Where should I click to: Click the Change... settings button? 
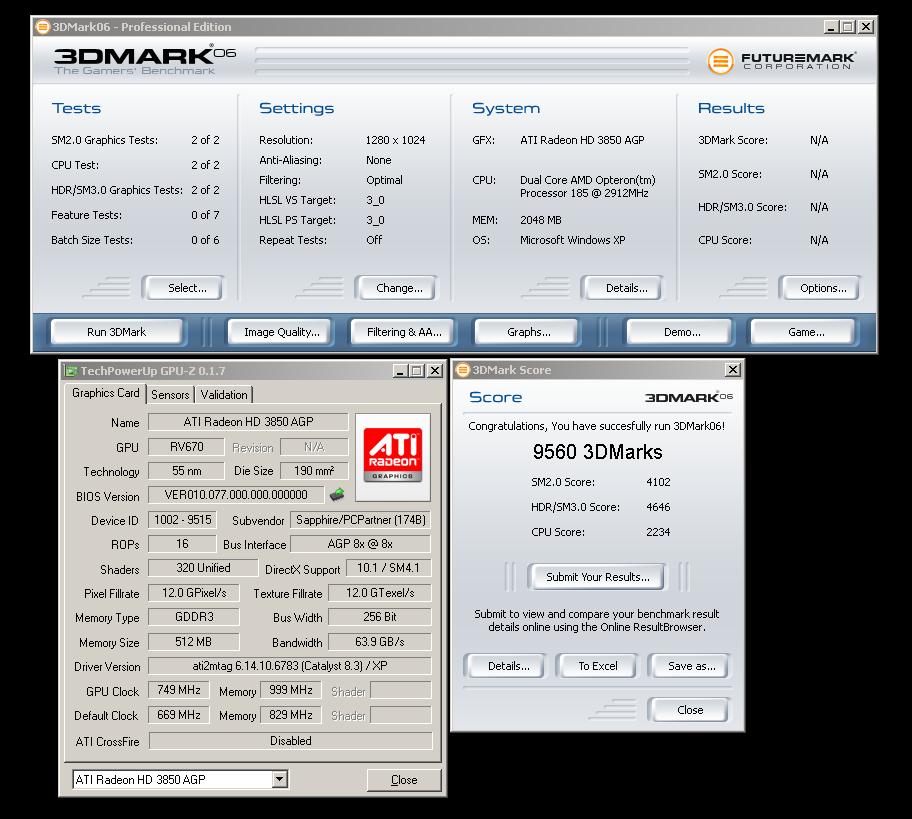point(399,288)
